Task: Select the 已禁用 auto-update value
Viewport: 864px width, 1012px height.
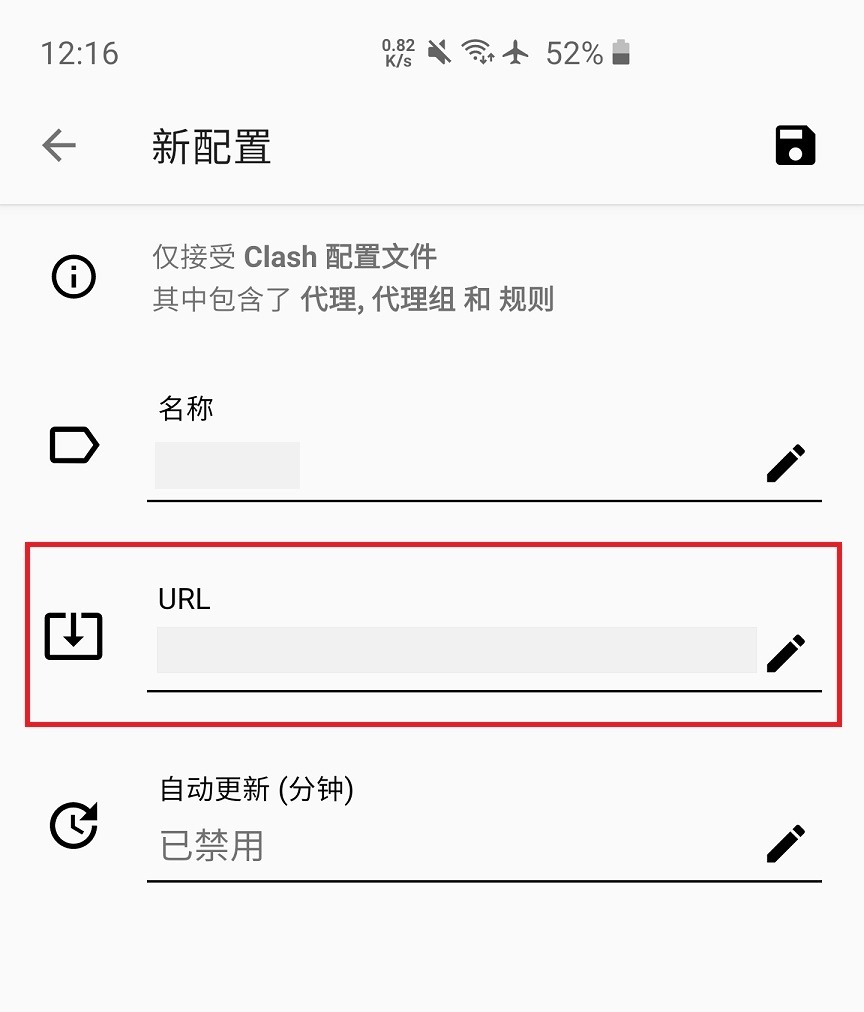Action: tap(212, 845)
